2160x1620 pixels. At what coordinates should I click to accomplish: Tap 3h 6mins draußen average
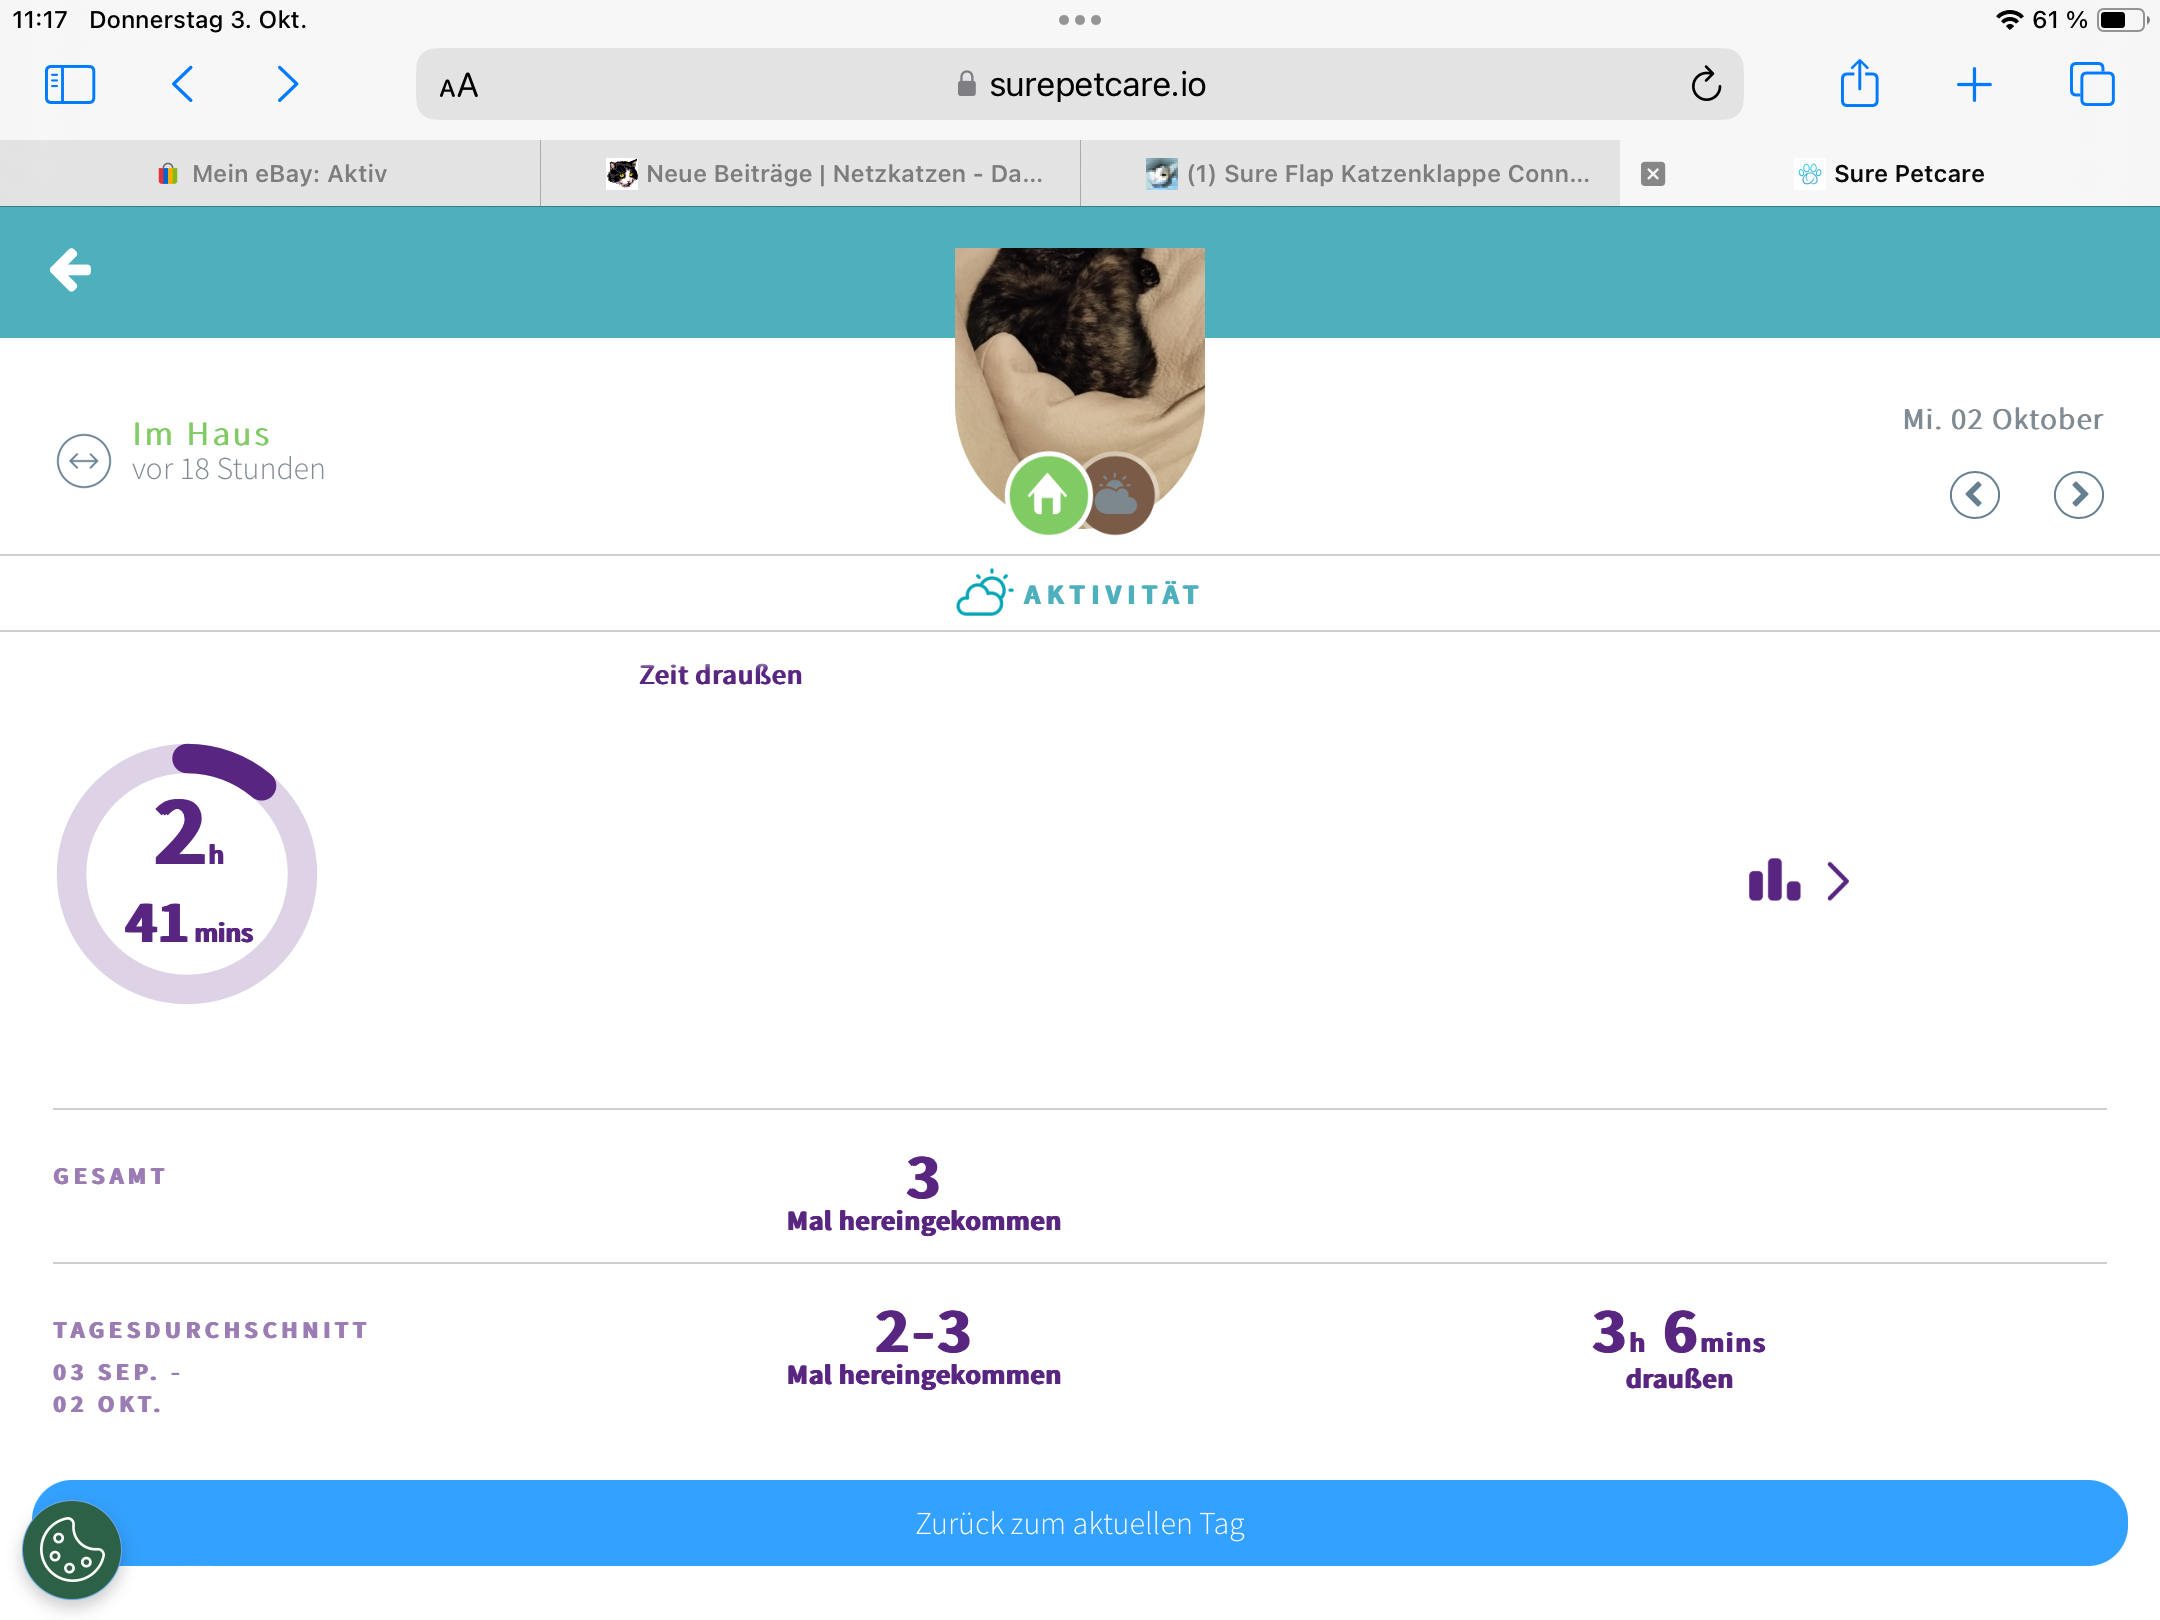click(x=1679, y=1349)
